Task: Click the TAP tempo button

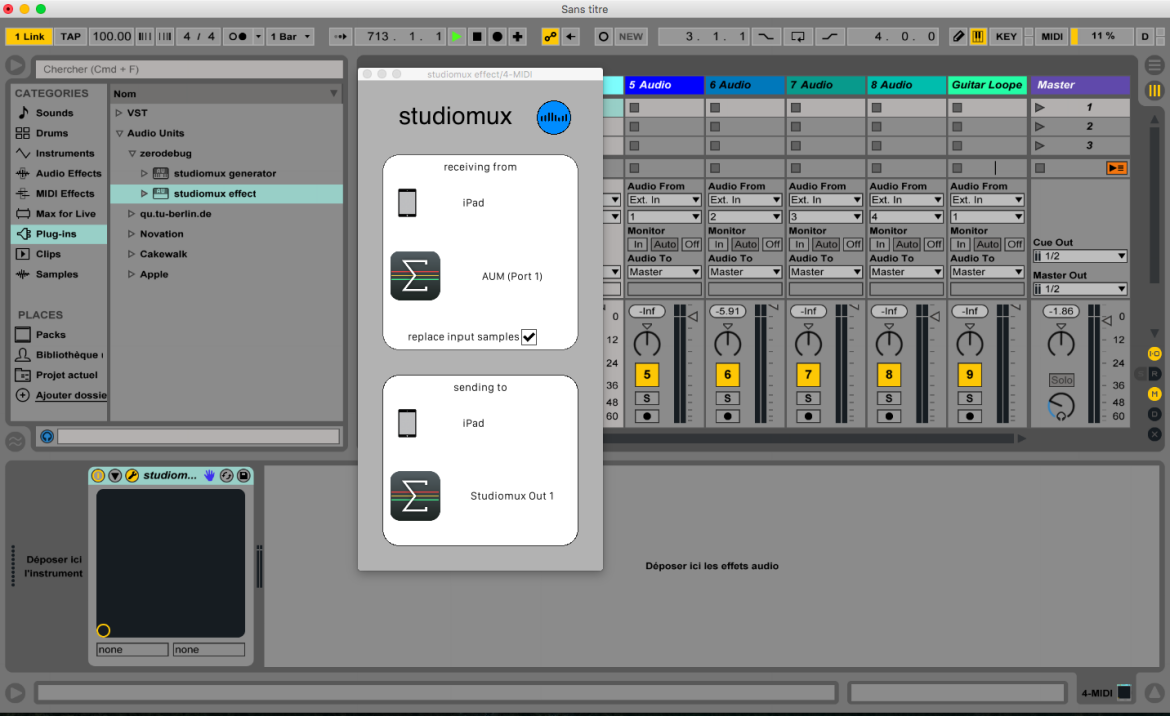Action: tap(71, 37)
